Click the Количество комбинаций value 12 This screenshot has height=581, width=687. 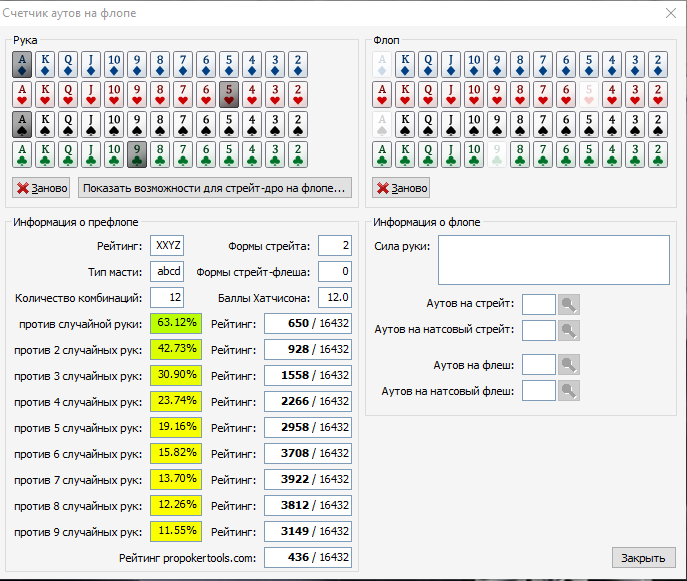(167, 298)
